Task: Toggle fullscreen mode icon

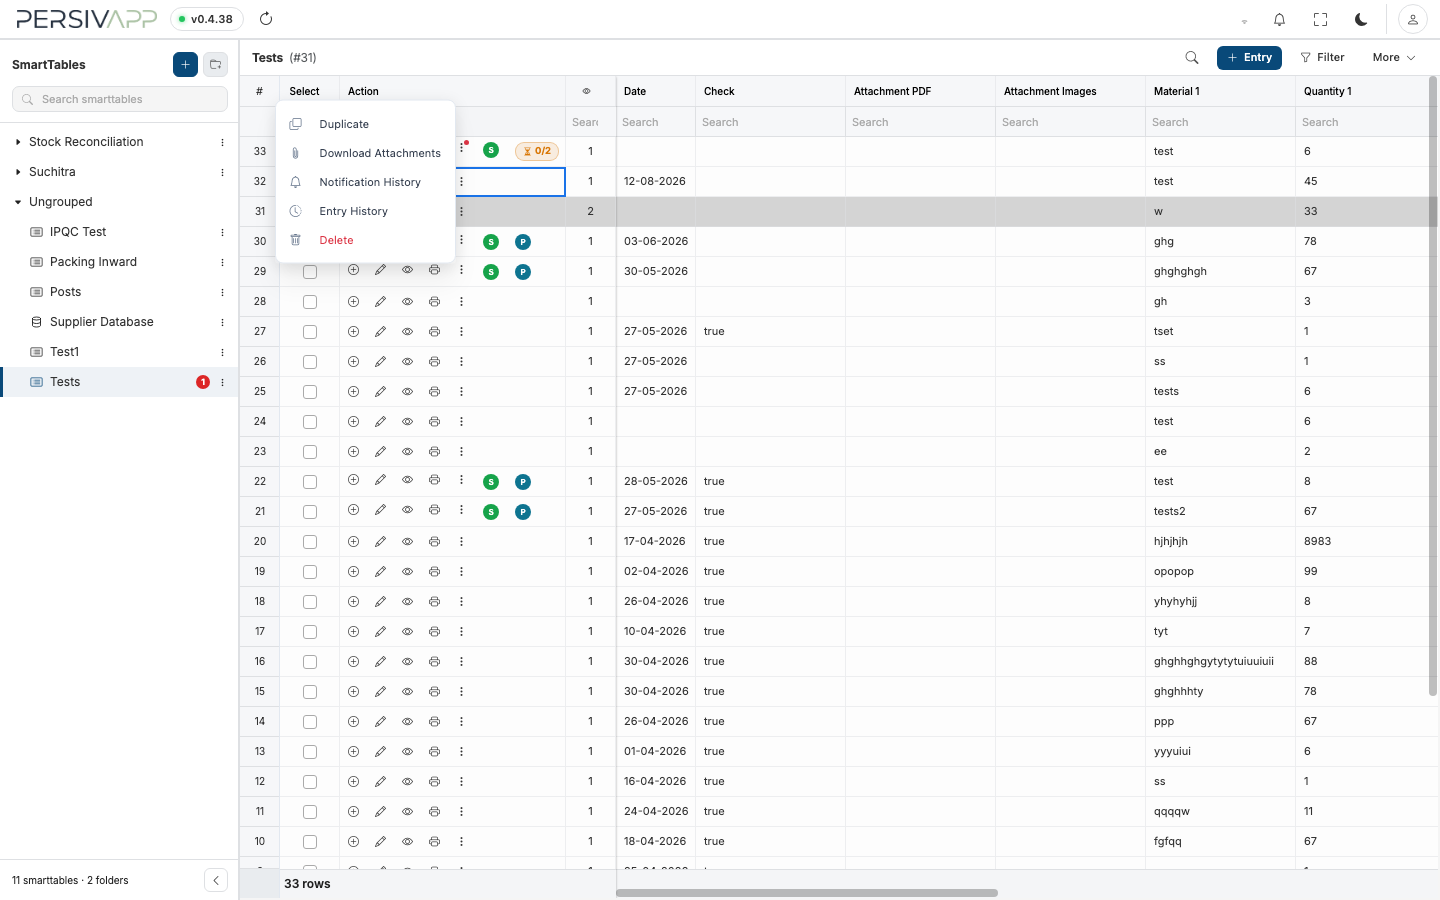Action: [1320, 19]
